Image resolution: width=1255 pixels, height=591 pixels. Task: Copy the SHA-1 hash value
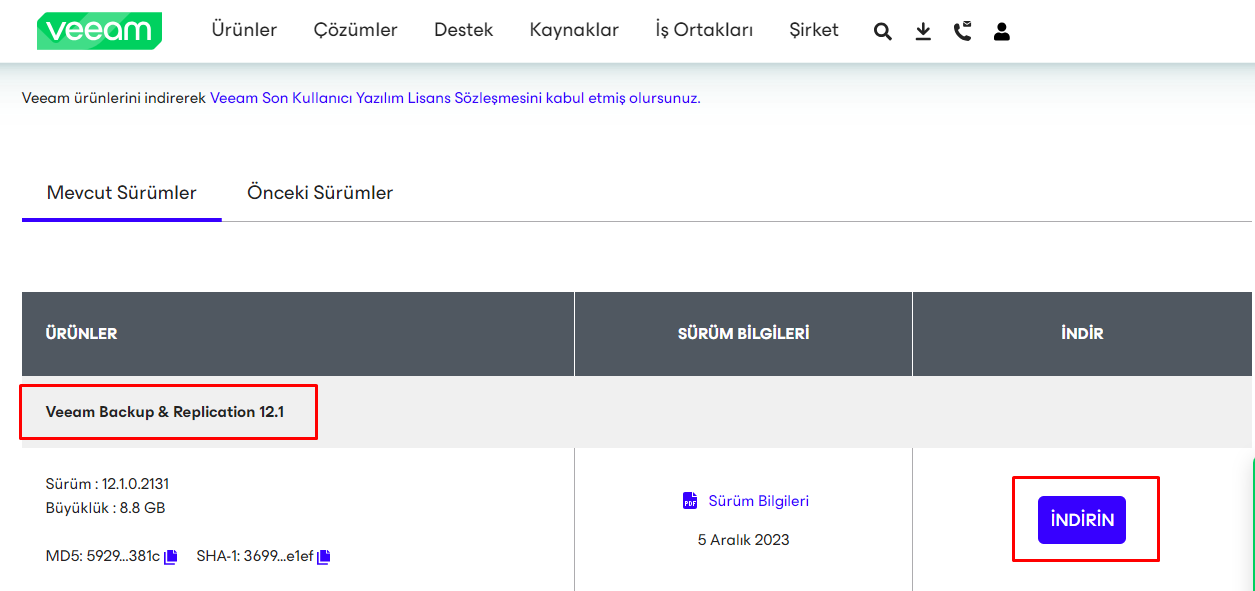pyautogui.click(x=323, y=557)
